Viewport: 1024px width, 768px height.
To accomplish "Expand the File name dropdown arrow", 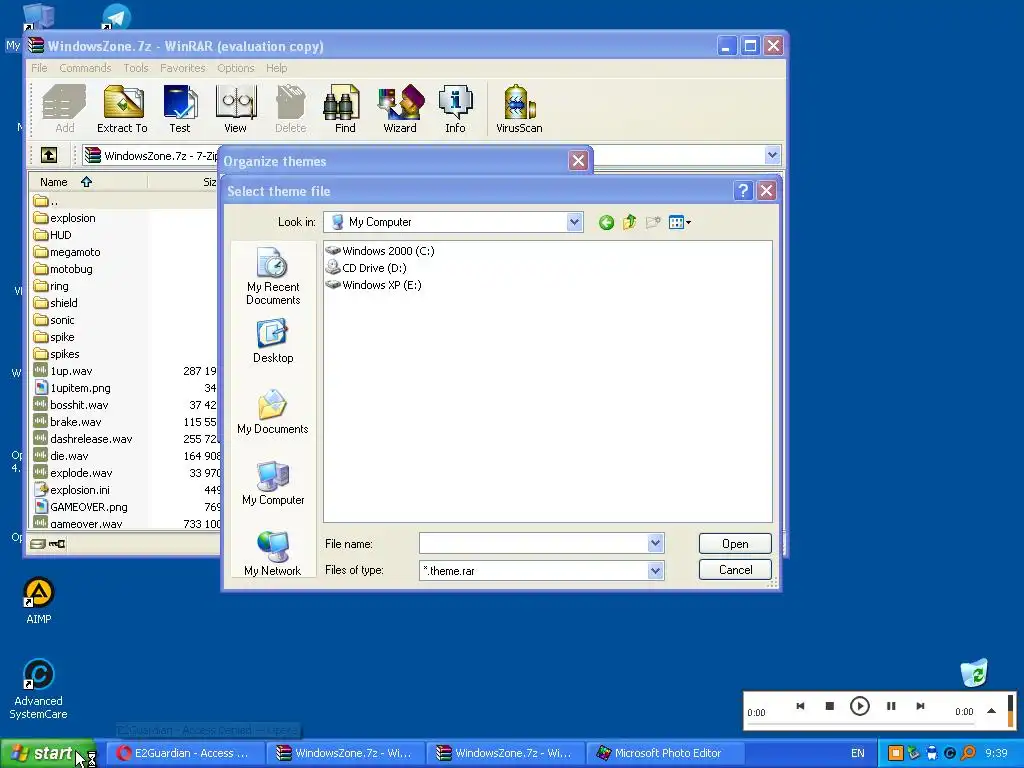I will click(656, 543).
